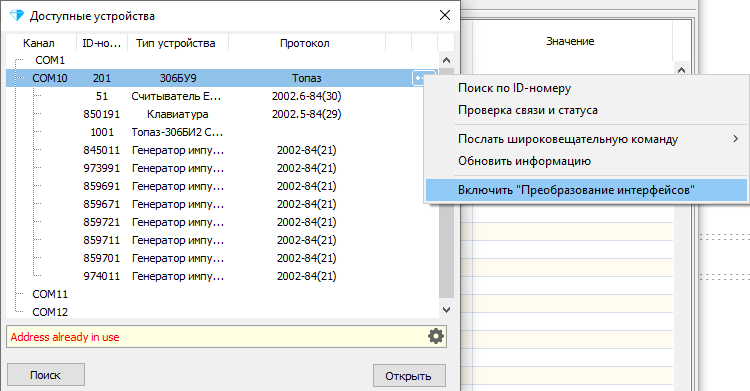Enable 'Преобразование интерфейсов' option
The height and width of the screenshot is (391, 750).
(x=586, y=190)
